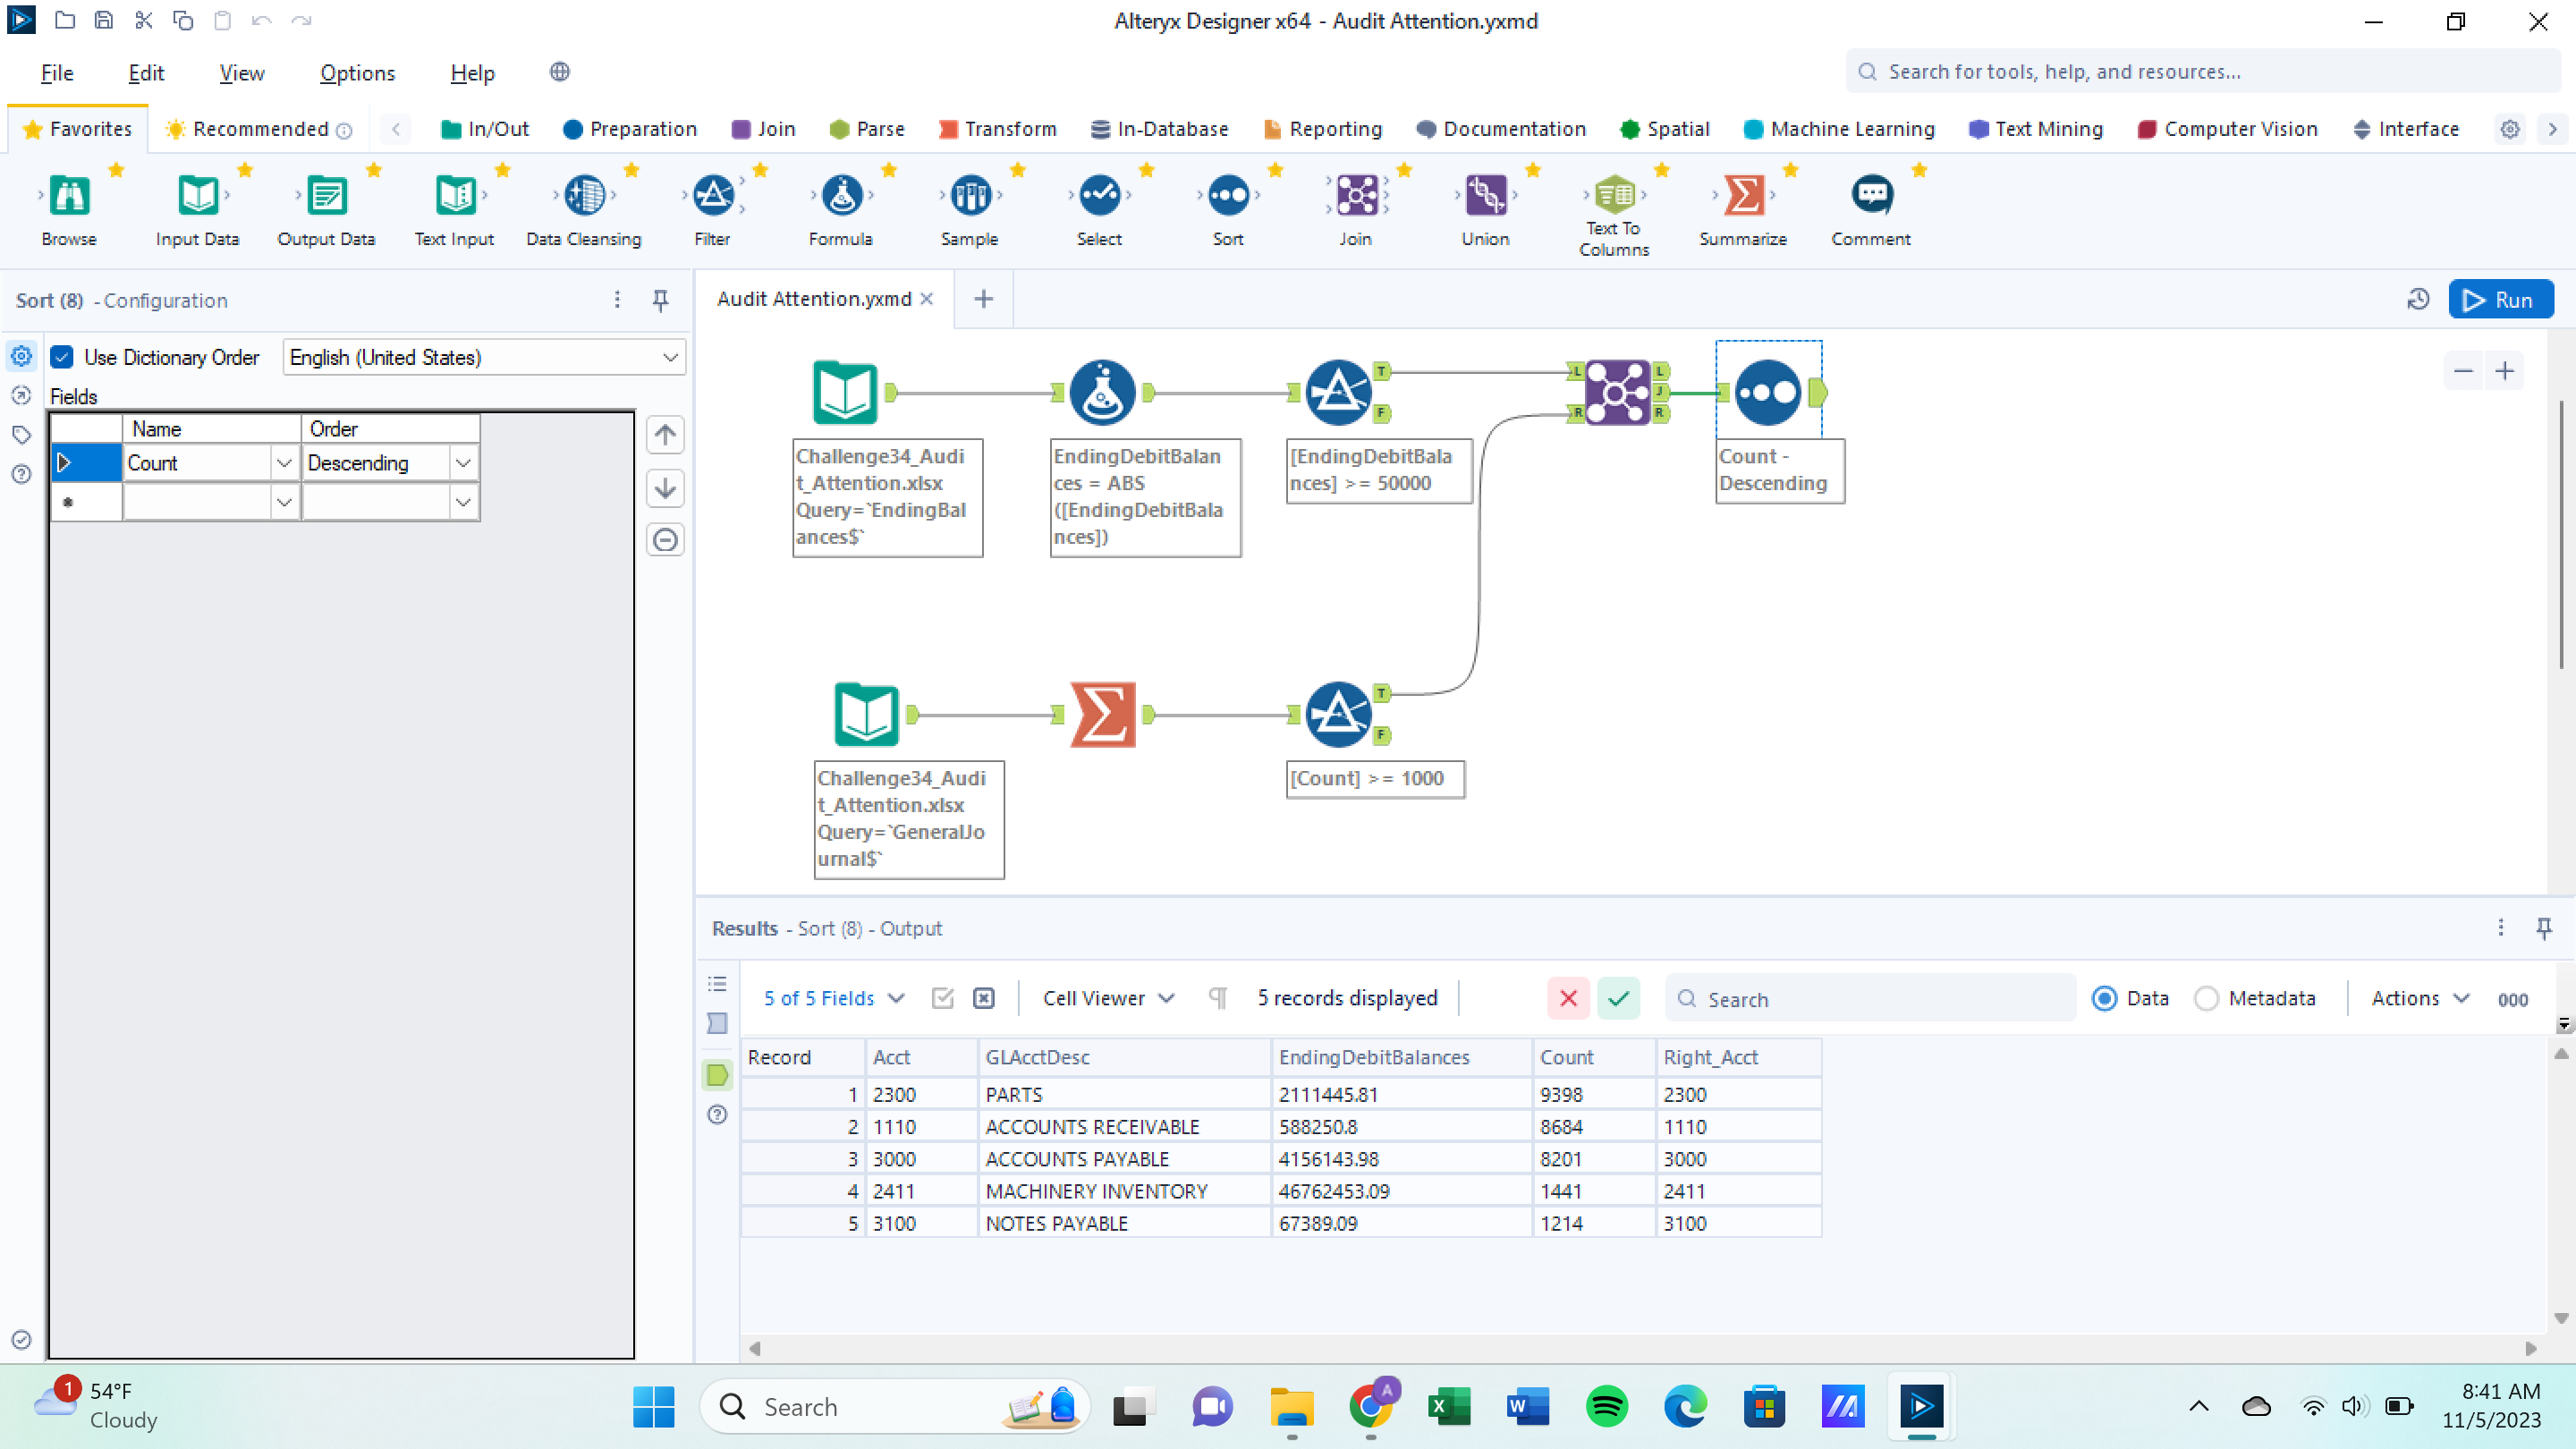Click the ACCOUNTS RECEIVABLE cell

(x=1124, y=1127)
